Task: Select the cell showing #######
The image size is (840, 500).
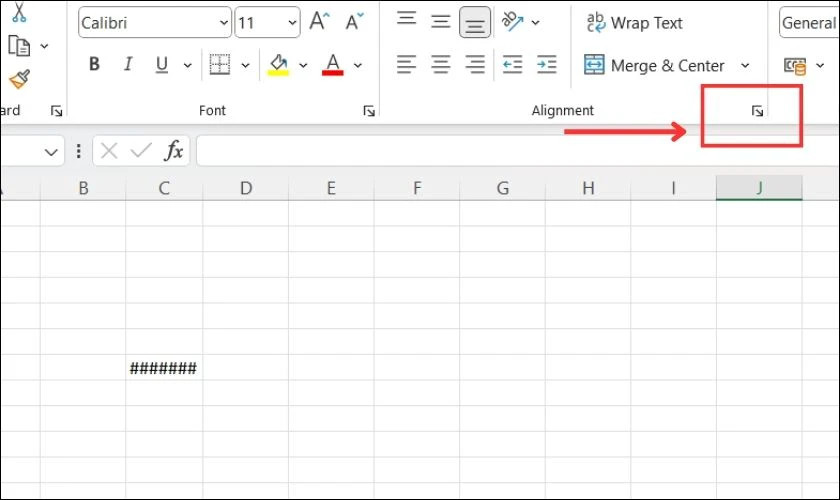Action: point(164,368)
